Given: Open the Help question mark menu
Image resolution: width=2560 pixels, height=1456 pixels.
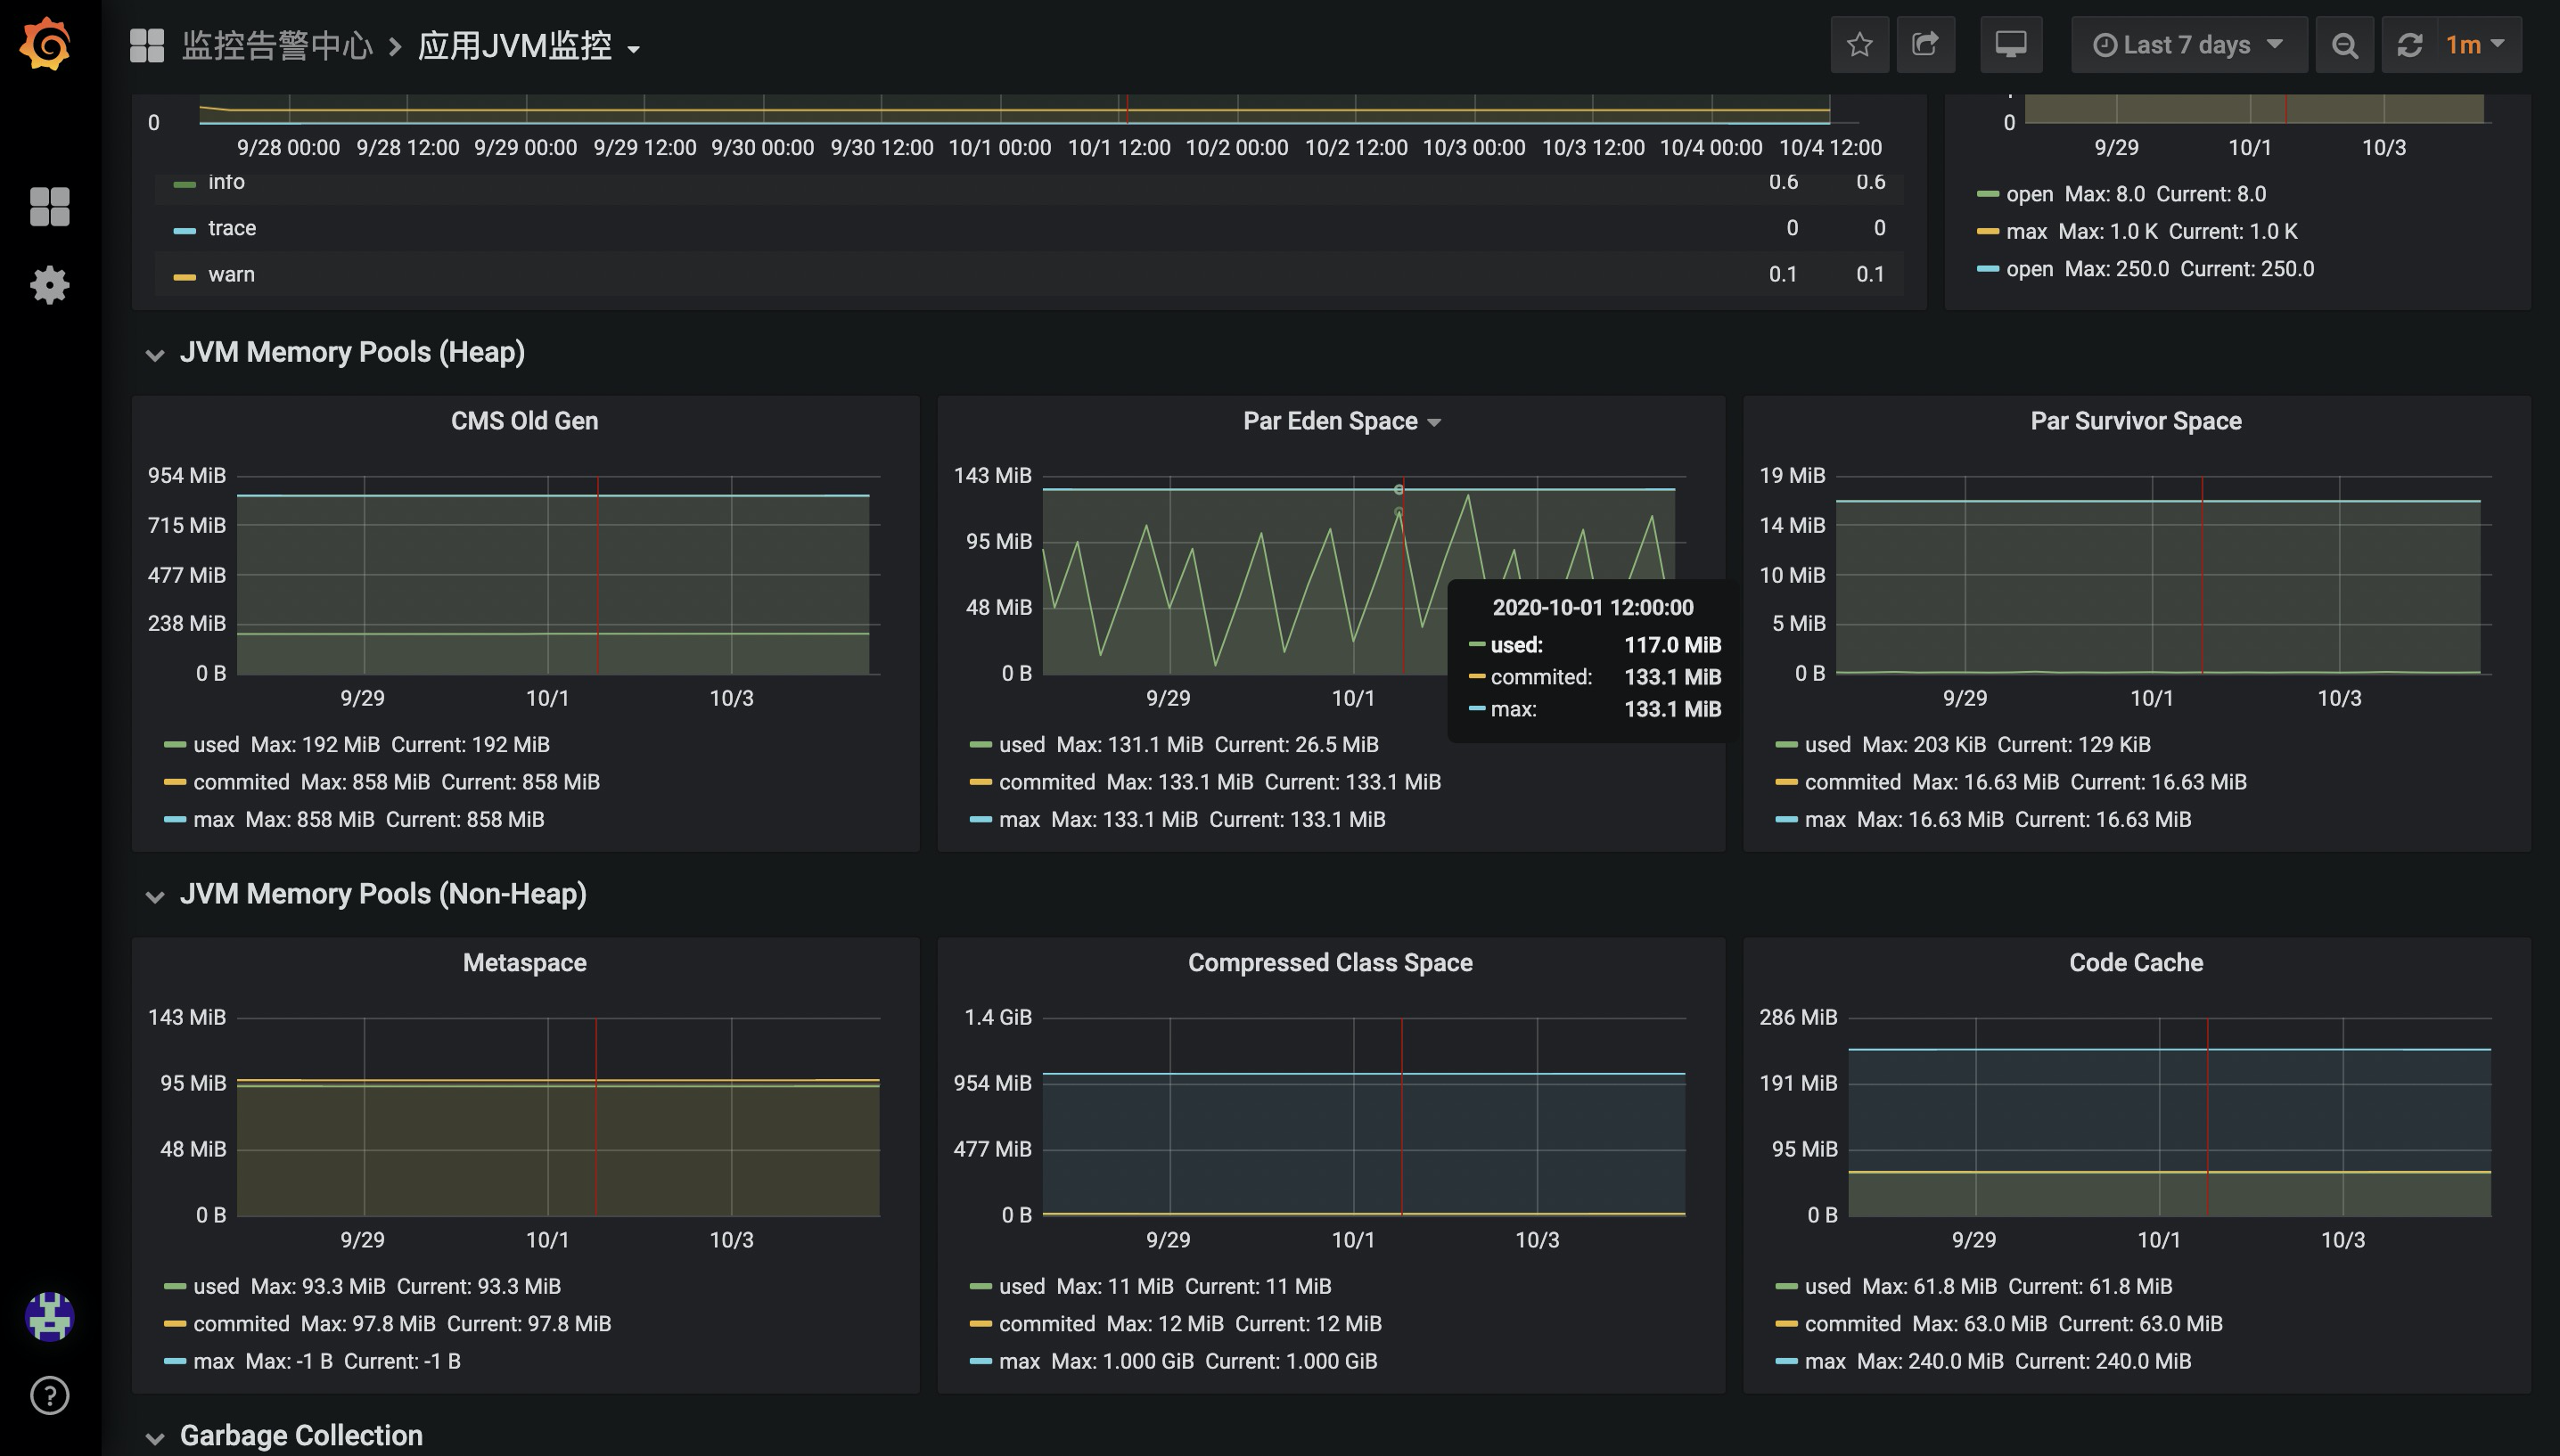Looking at the screenshot, I should click(x=49, y=1395).
